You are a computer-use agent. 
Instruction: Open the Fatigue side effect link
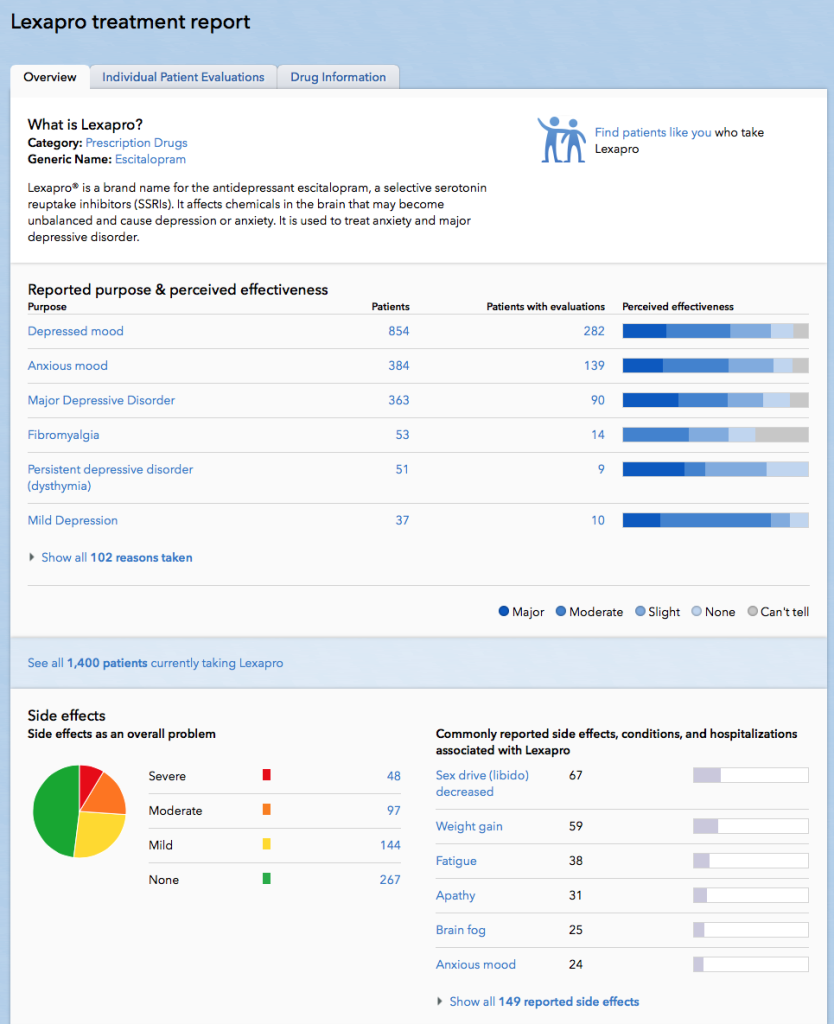tap(456, 861)
